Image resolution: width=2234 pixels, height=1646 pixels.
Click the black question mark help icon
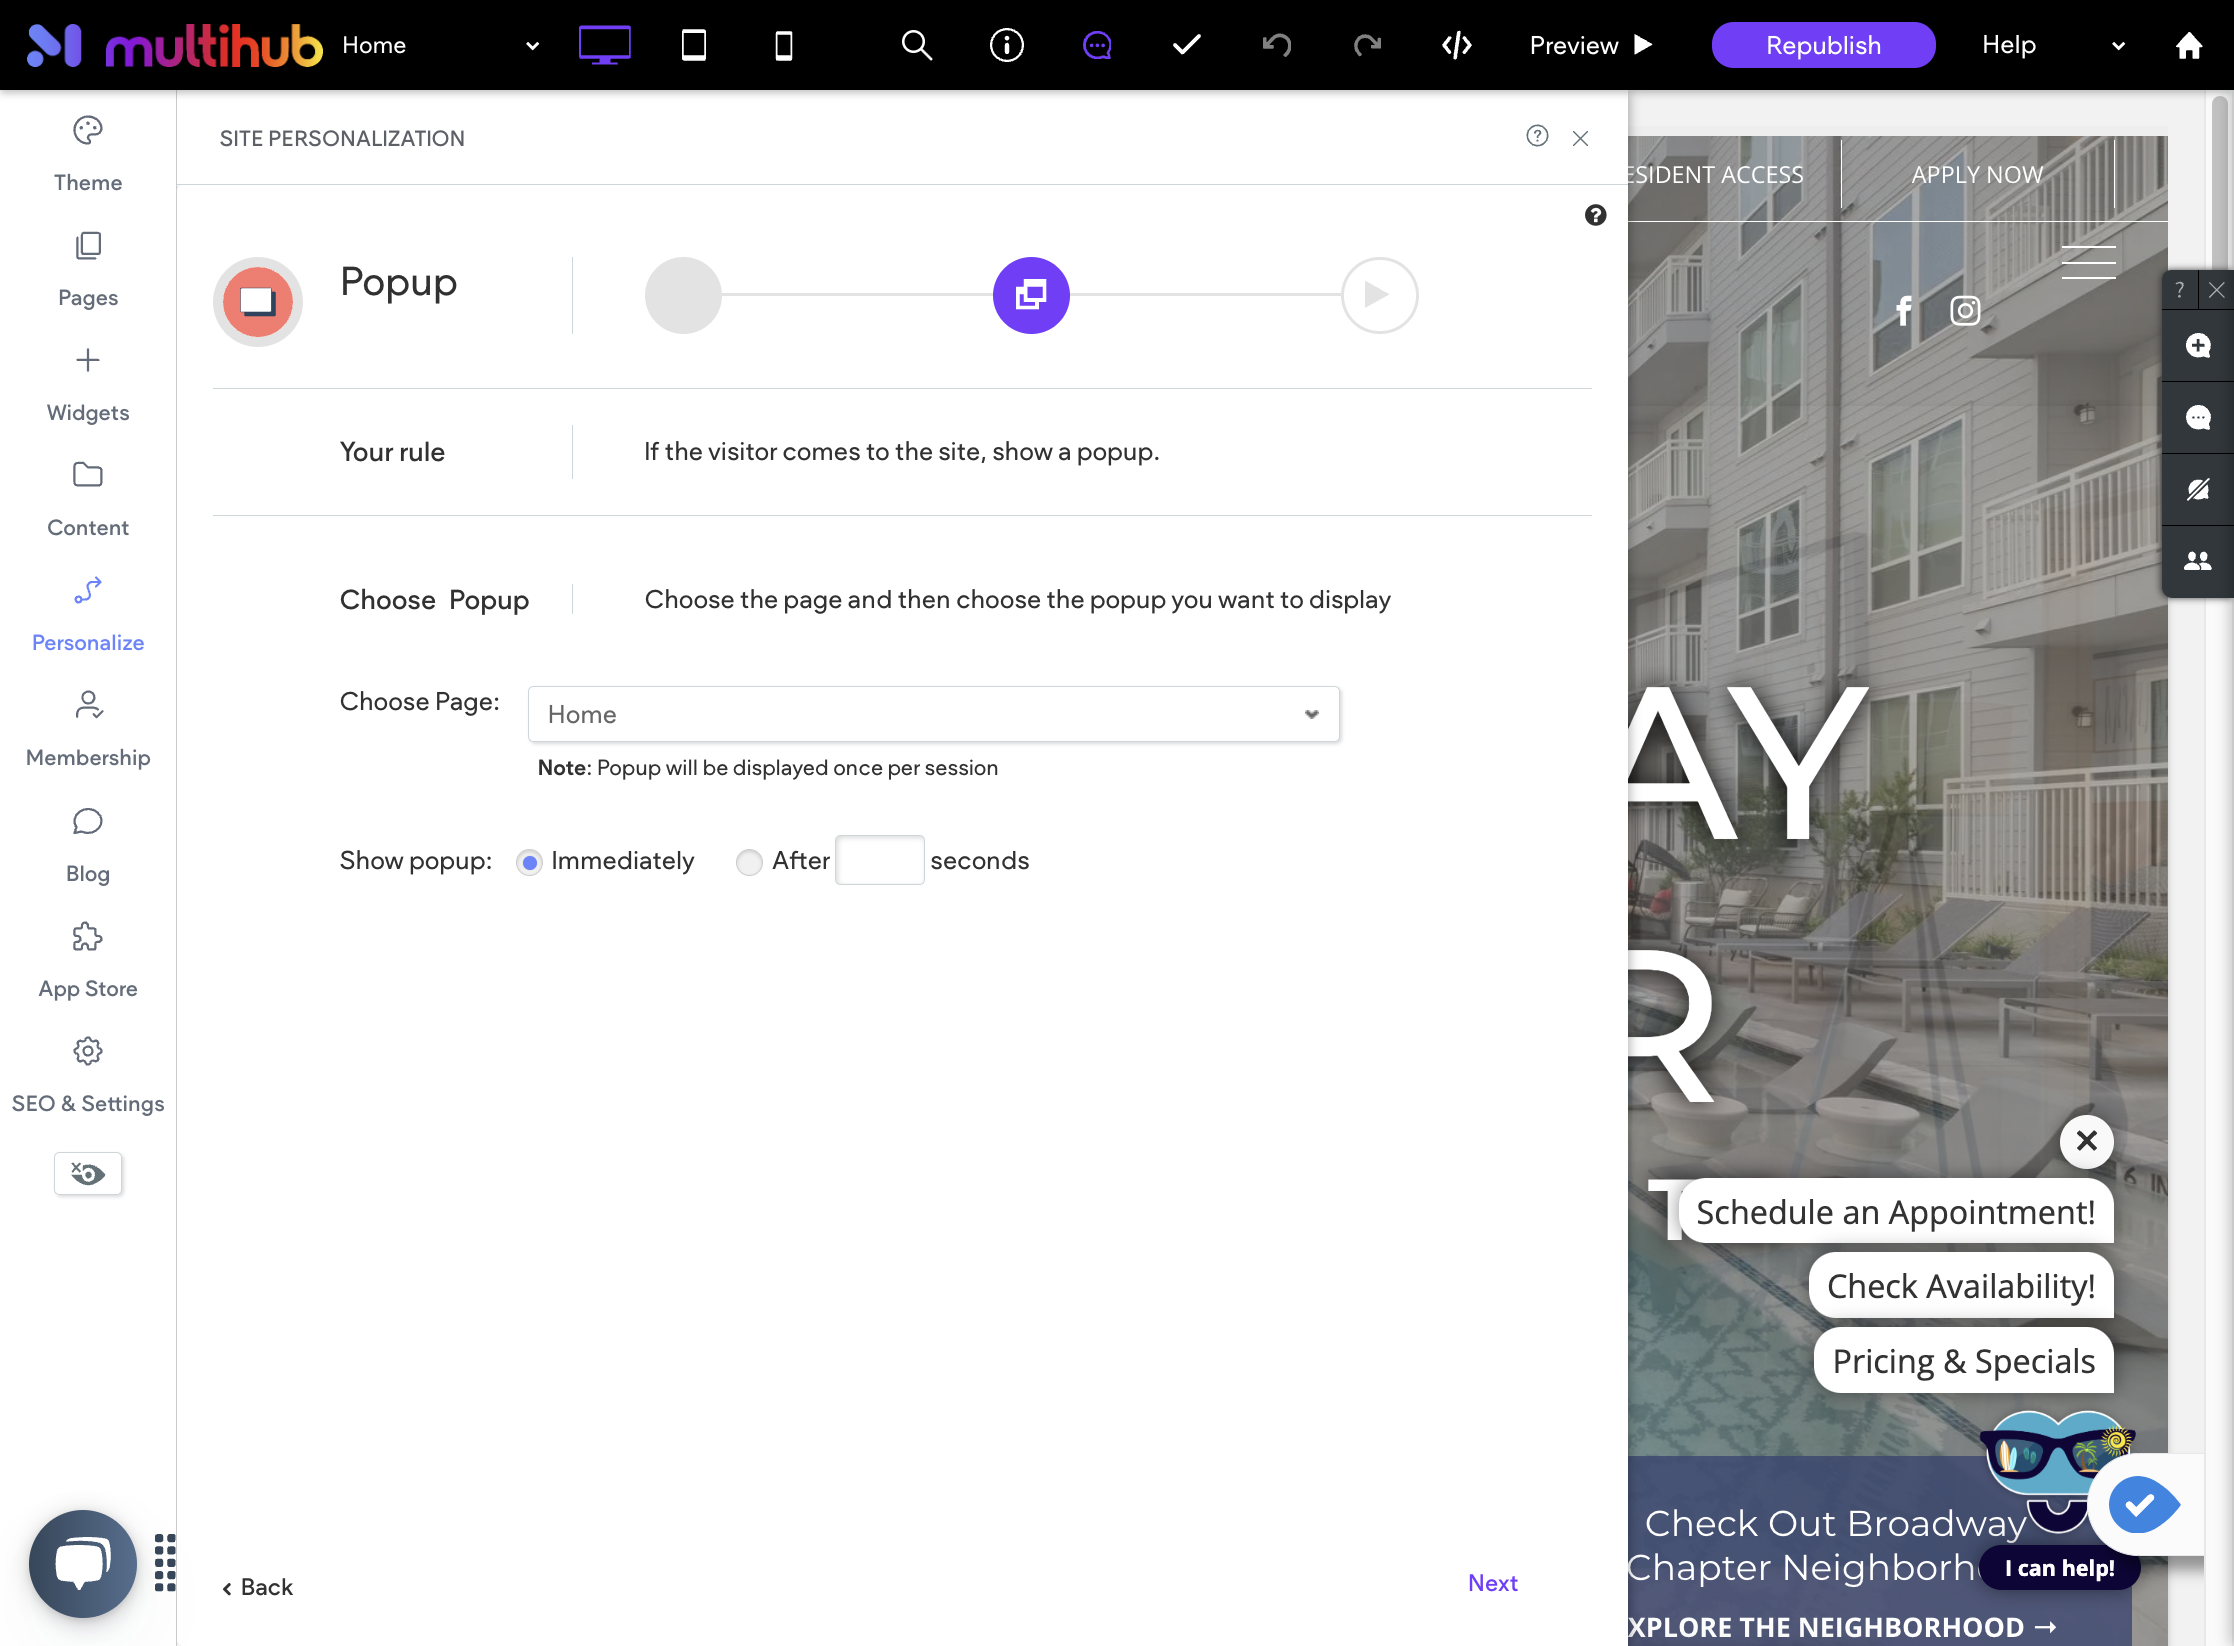(x=1595, y=215)
